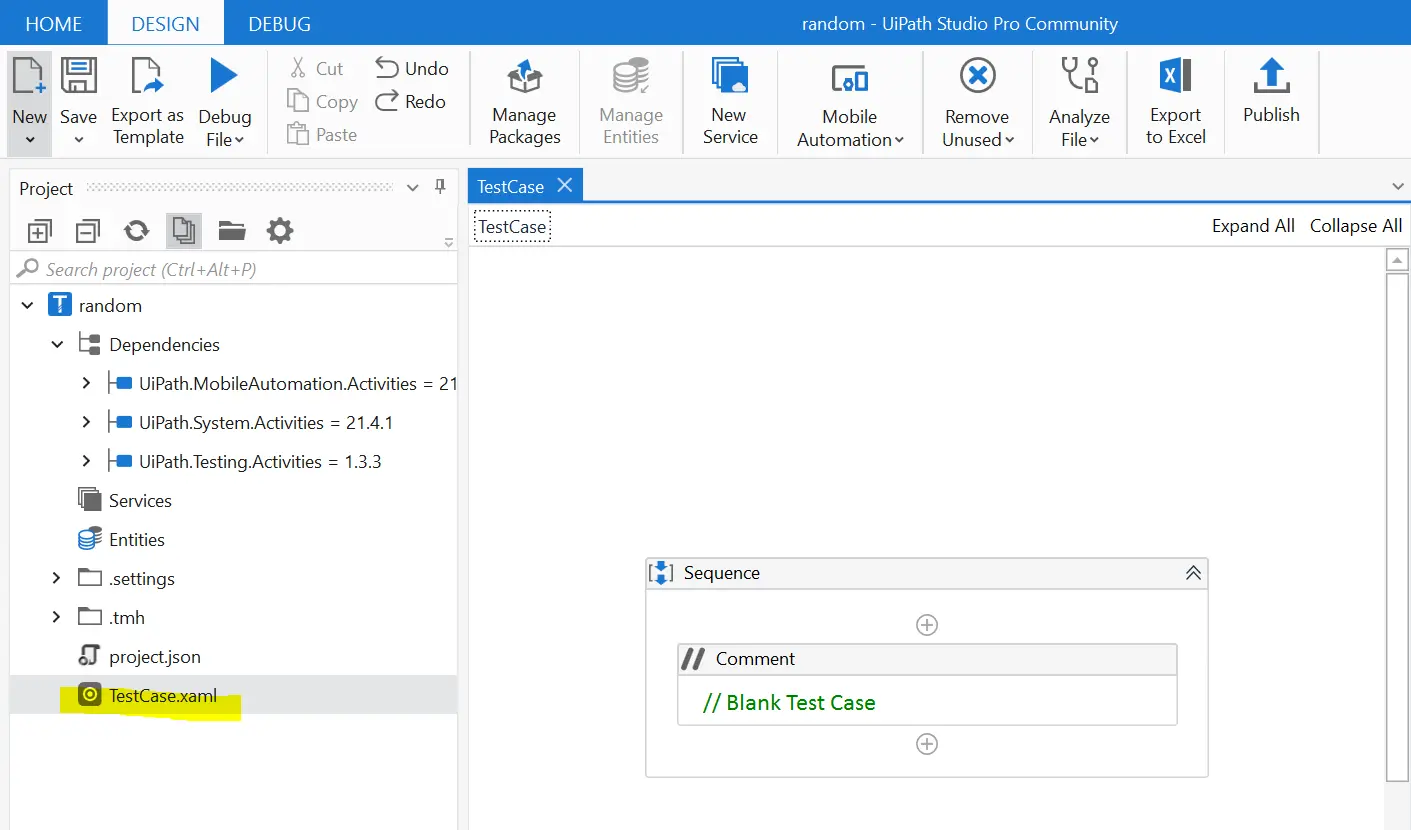Expand the .settings folder
The image size is (1411, 830).
coord(57,578)
